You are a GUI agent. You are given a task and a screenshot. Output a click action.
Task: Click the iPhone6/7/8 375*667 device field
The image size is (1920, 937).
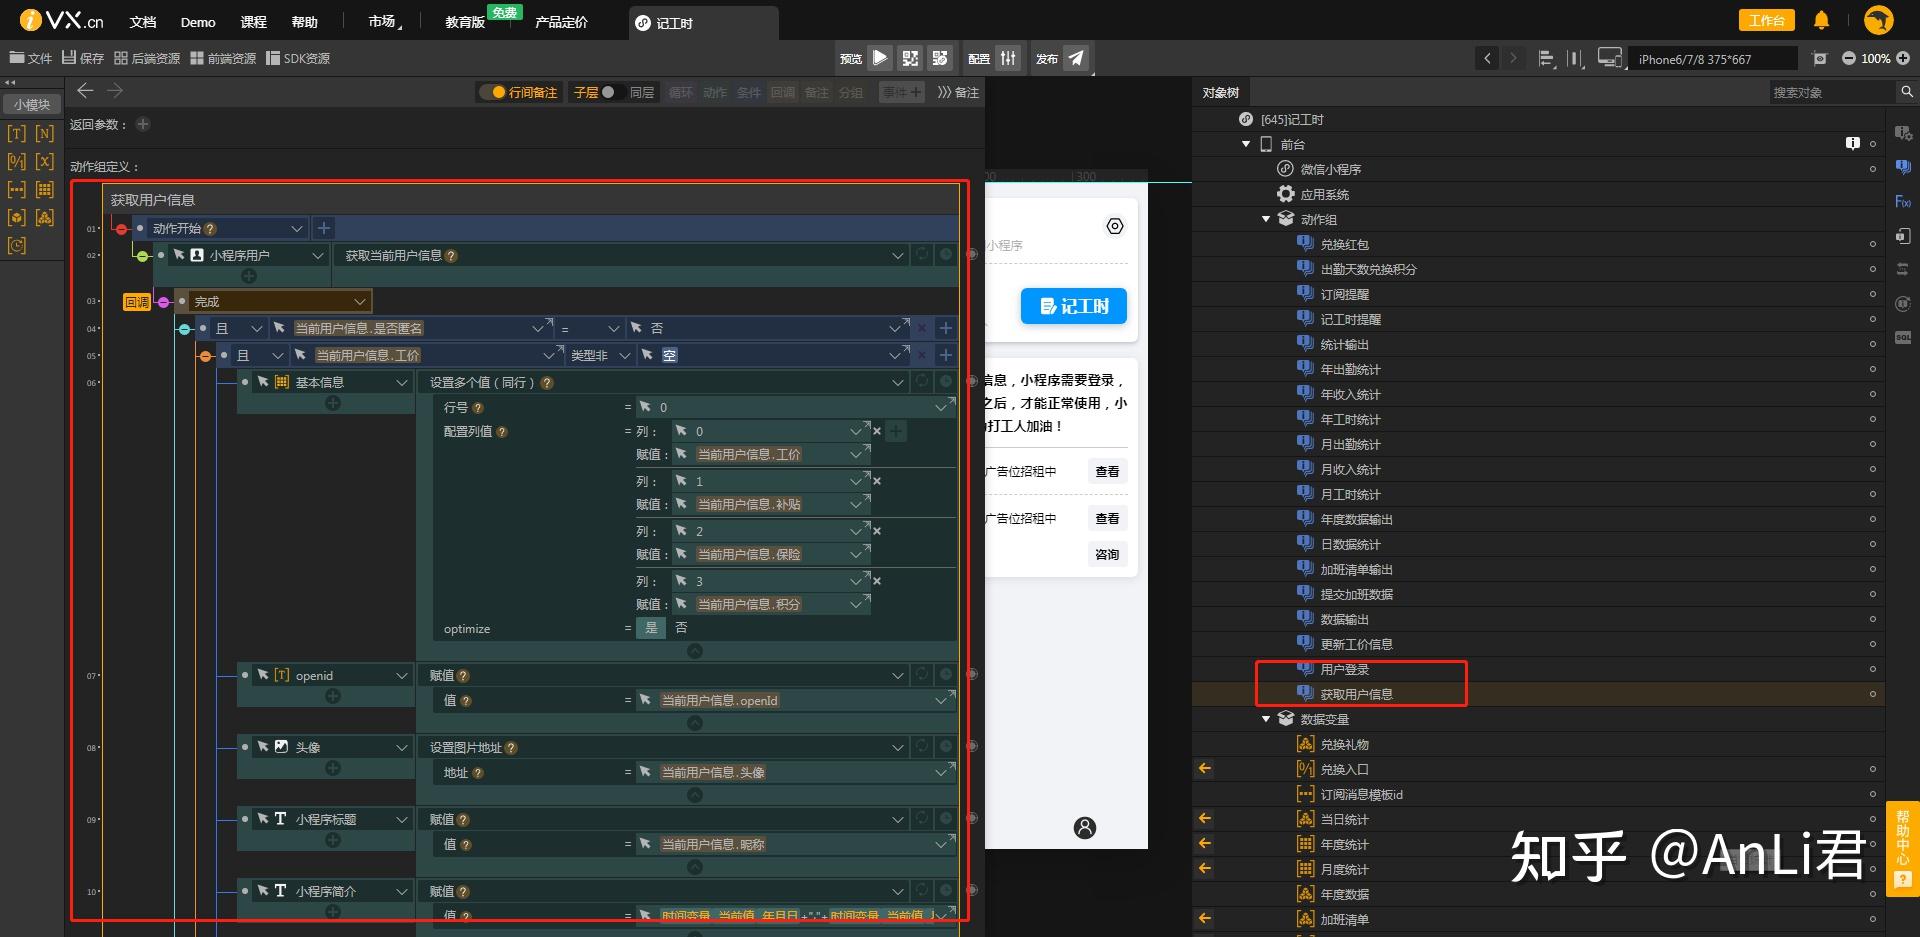tap(1712, 59)
